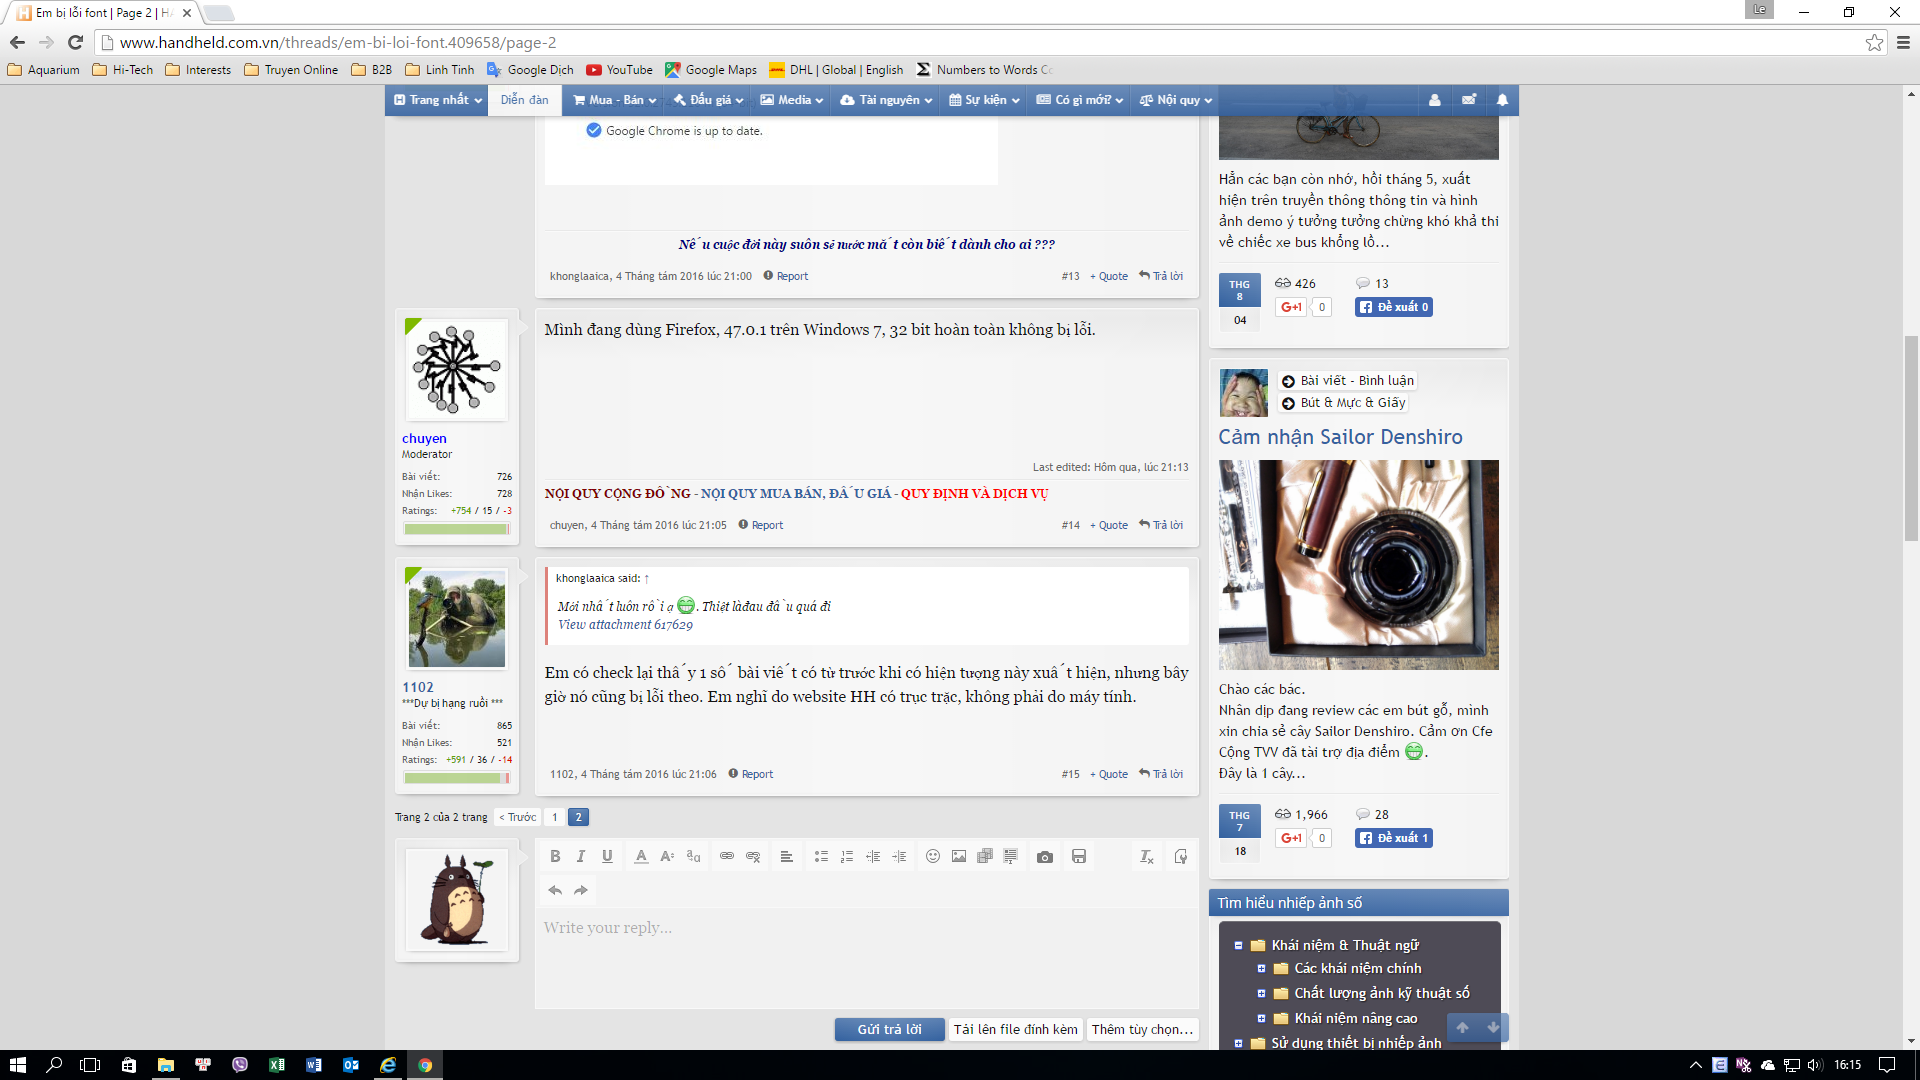1920x1080 pixels.
Task: Open the Diễn đàn tab
Action: [524, 100]
